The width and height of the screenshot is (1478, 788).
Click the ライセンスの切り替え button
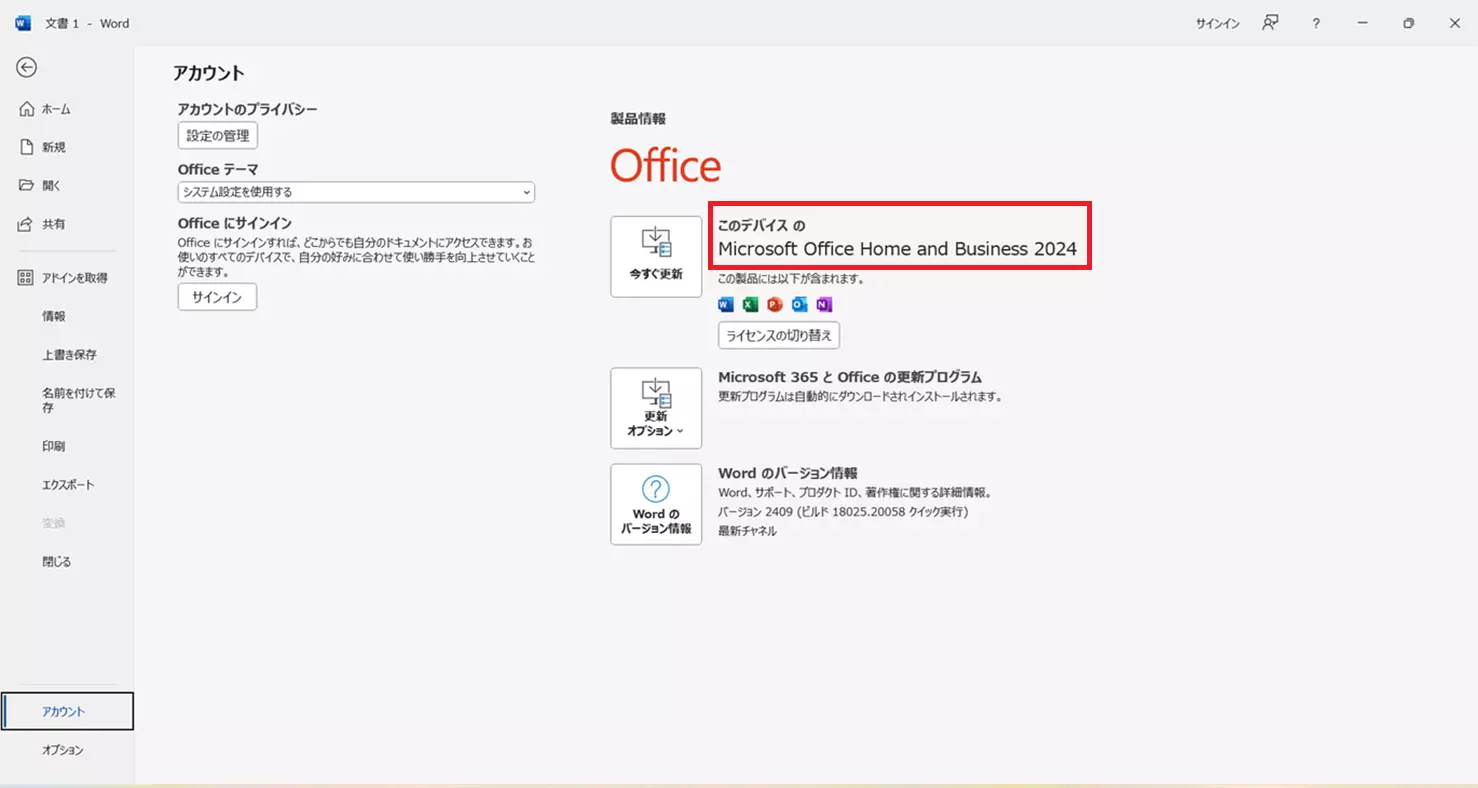click(x=779, y=336)
